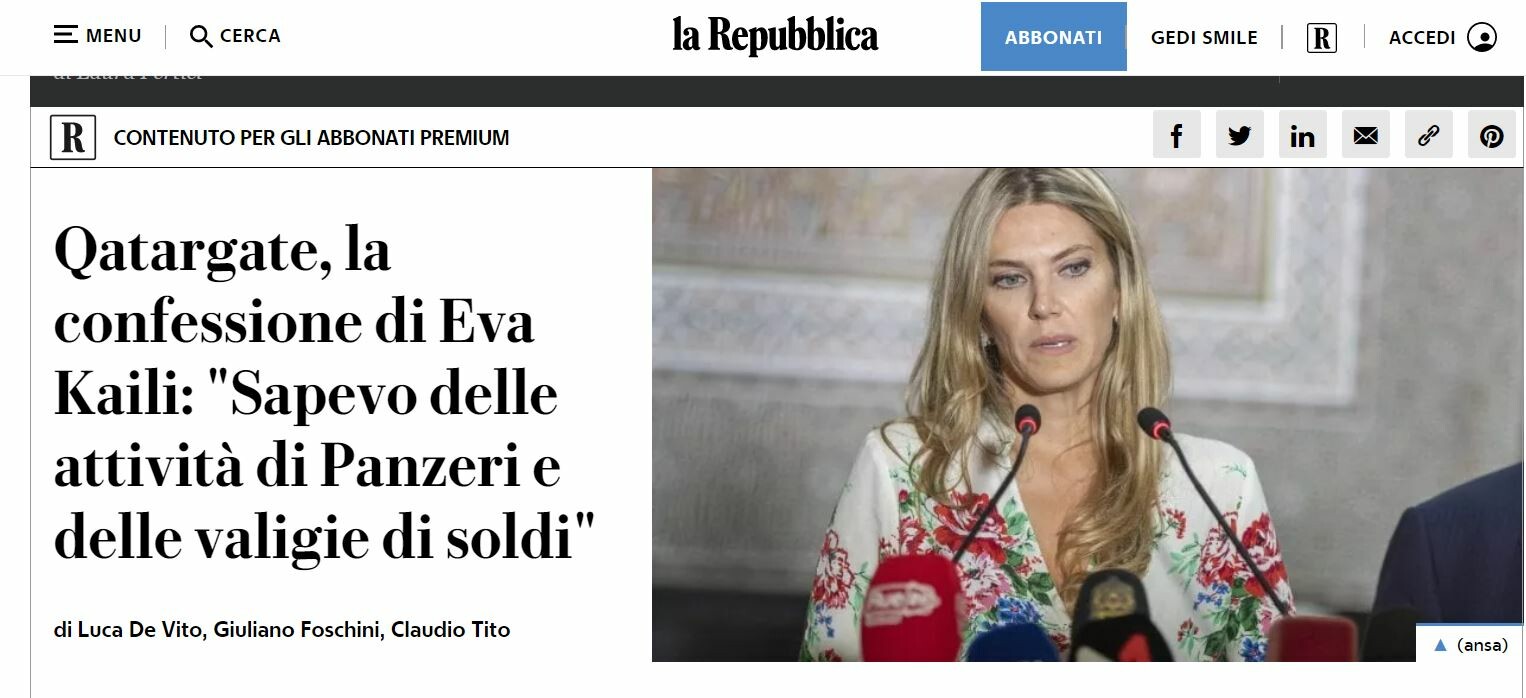Click the ABBONATI subscribe button
1526x698 pixels.
pos(1053,37)
